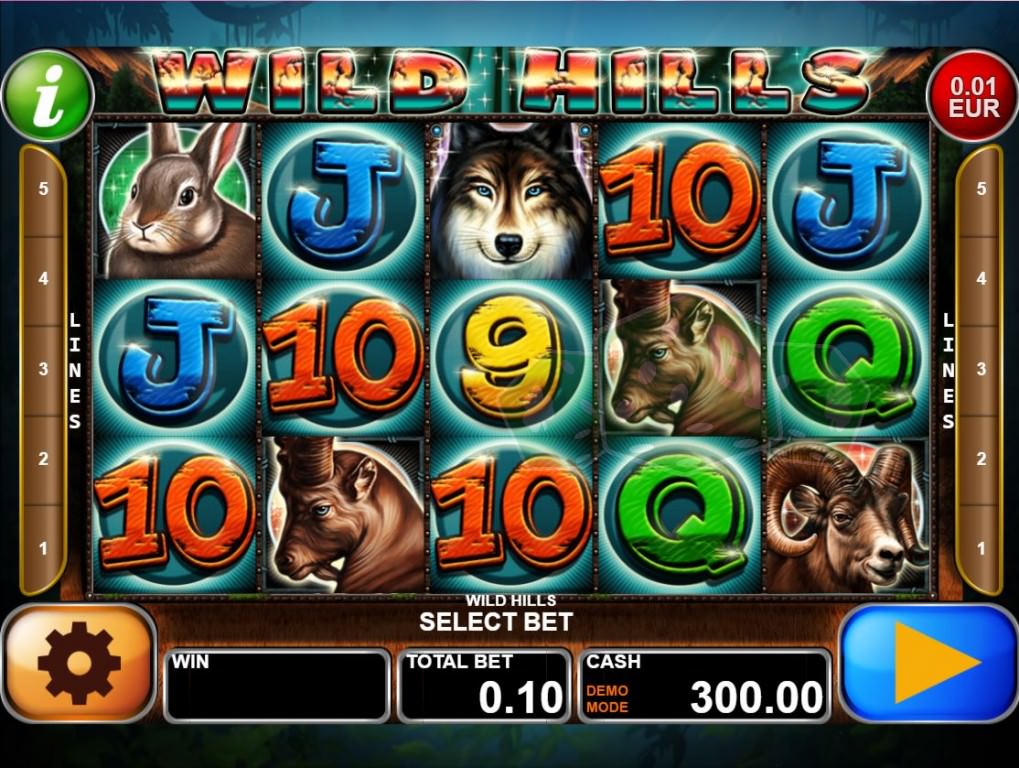The height and width of the screenshot is (768, 1019).
Task: Click the yellow 9 symbol
Action: pos(510,358)
